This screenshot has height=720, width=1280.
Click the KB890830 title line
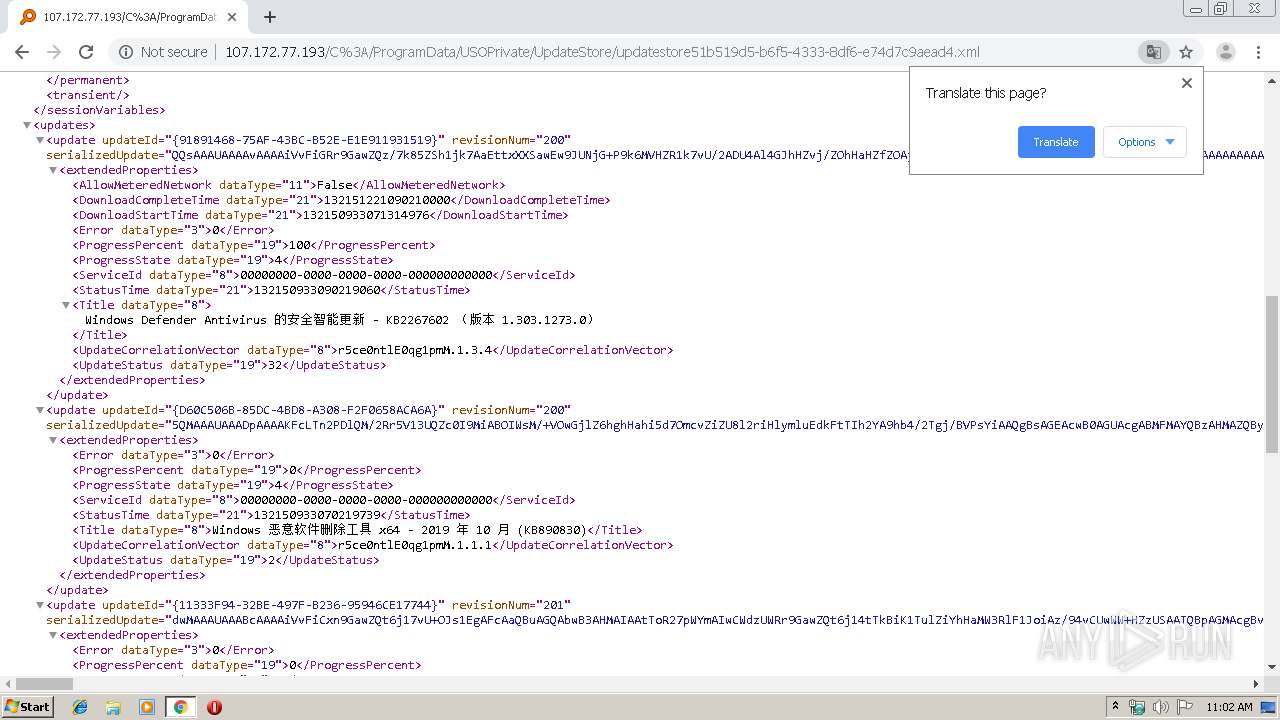click(x=357, y=530)
